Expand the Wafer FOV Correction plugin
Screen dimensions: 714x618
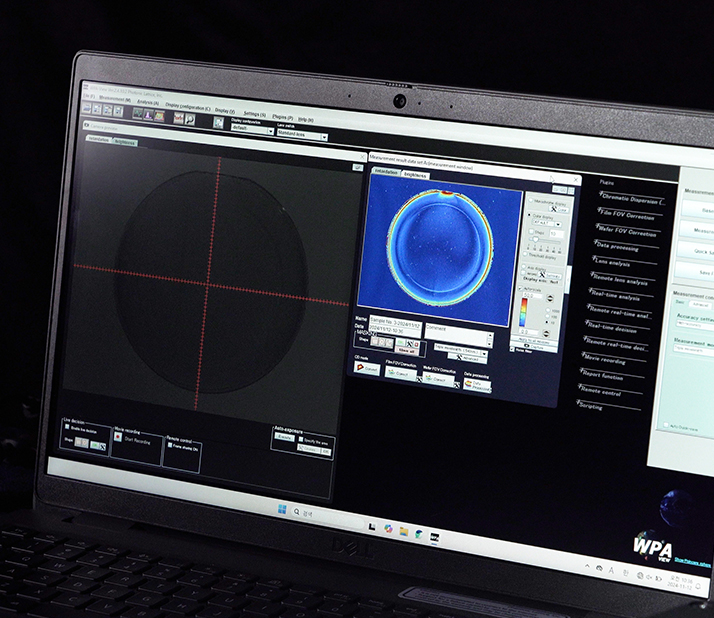(x=626, y=230)
